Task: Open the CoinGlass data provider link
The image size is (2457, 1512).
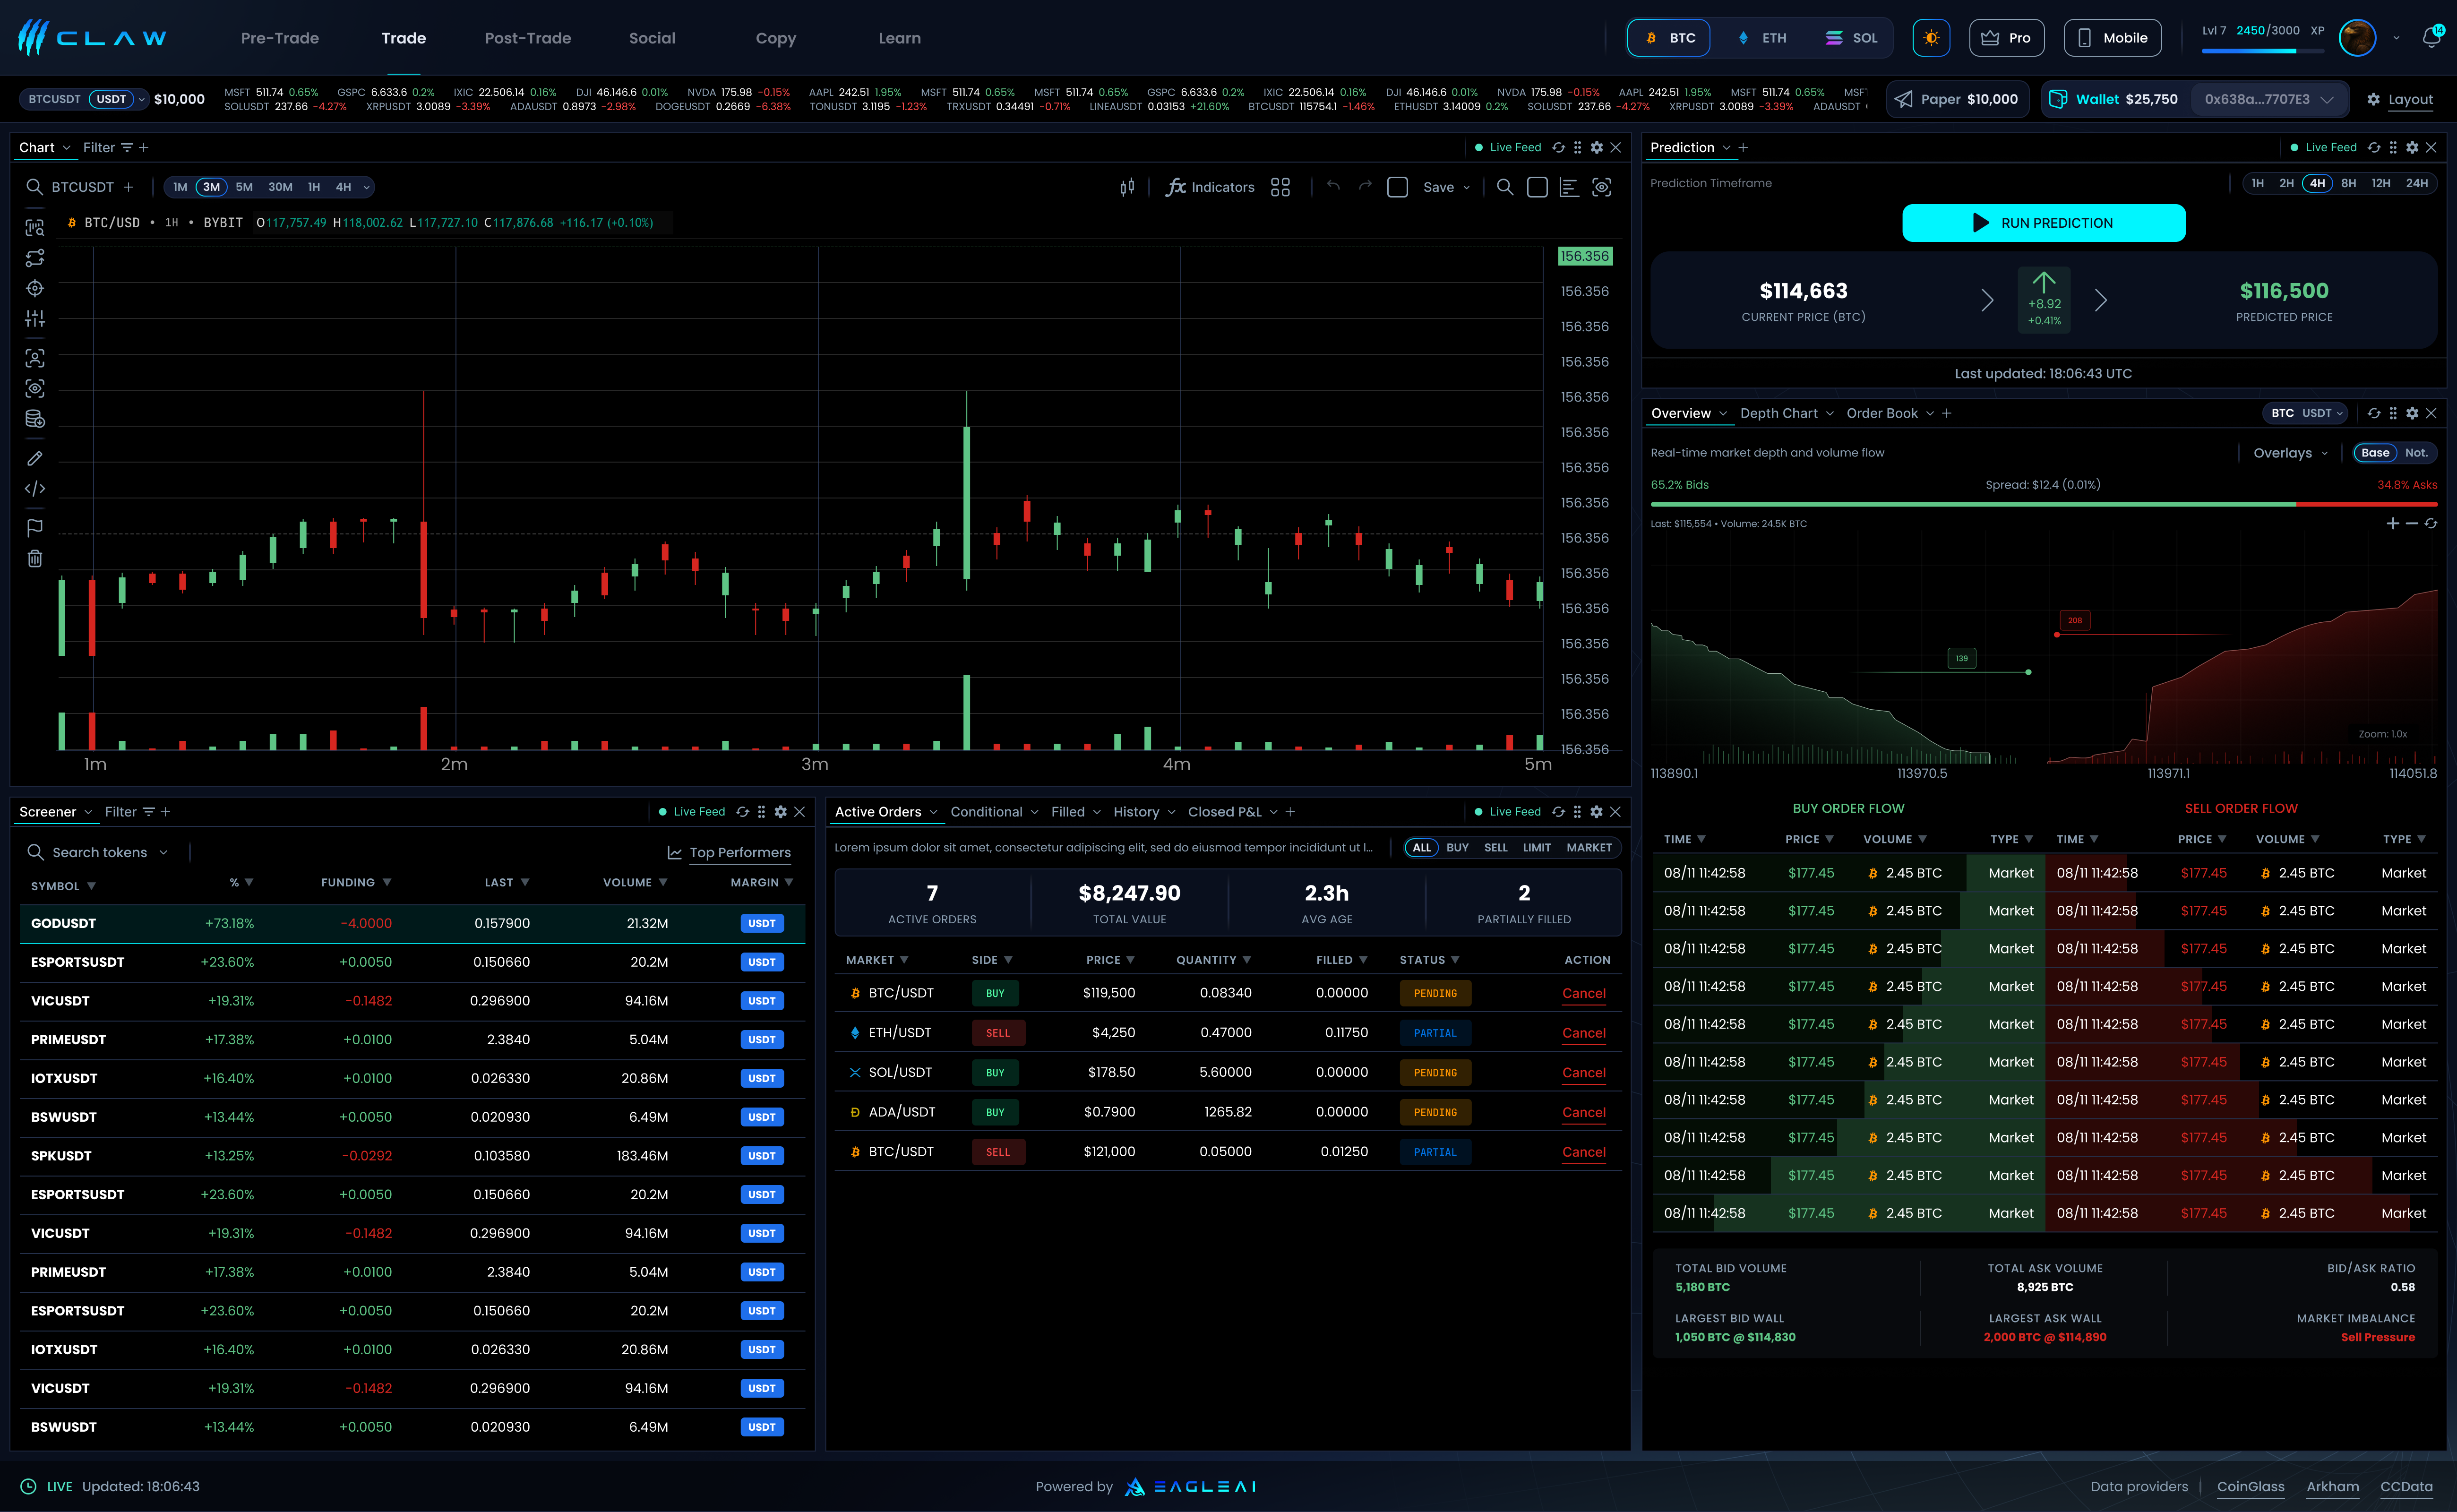Action: (2250, 1486)
